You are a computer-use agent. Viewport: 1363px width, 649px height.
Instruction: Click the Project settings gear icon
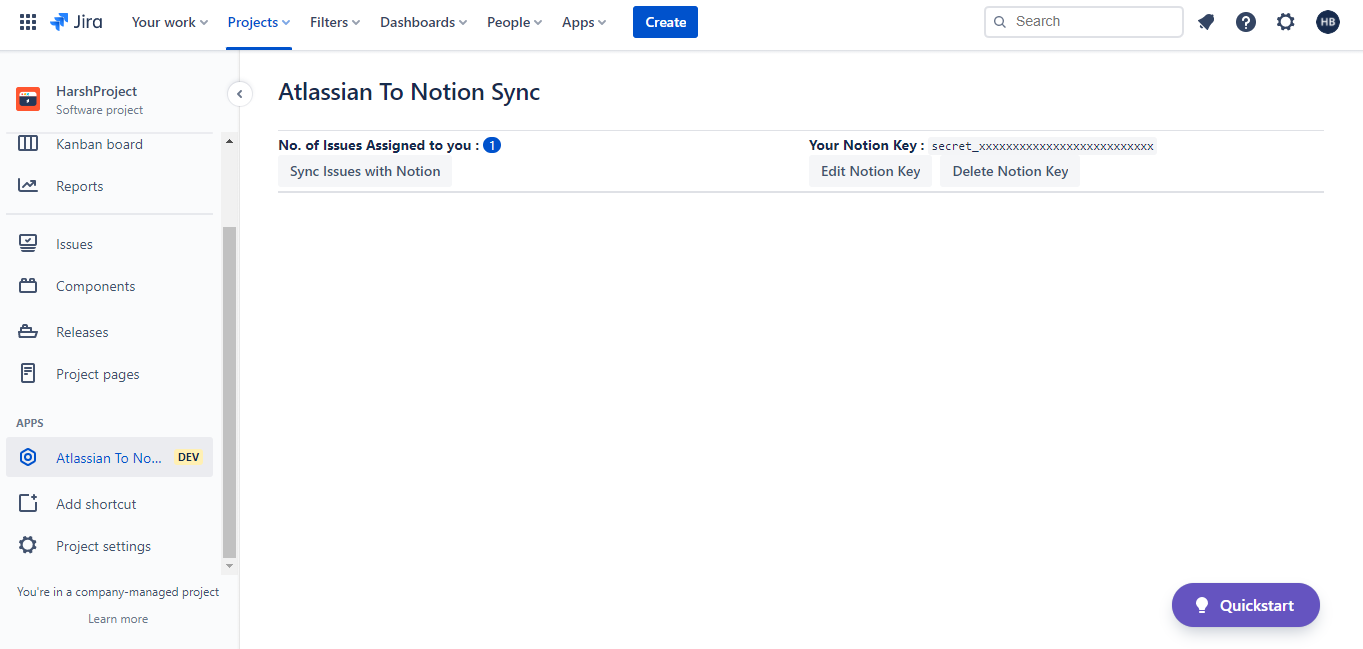pyautogui.click(x=28, y=546)
